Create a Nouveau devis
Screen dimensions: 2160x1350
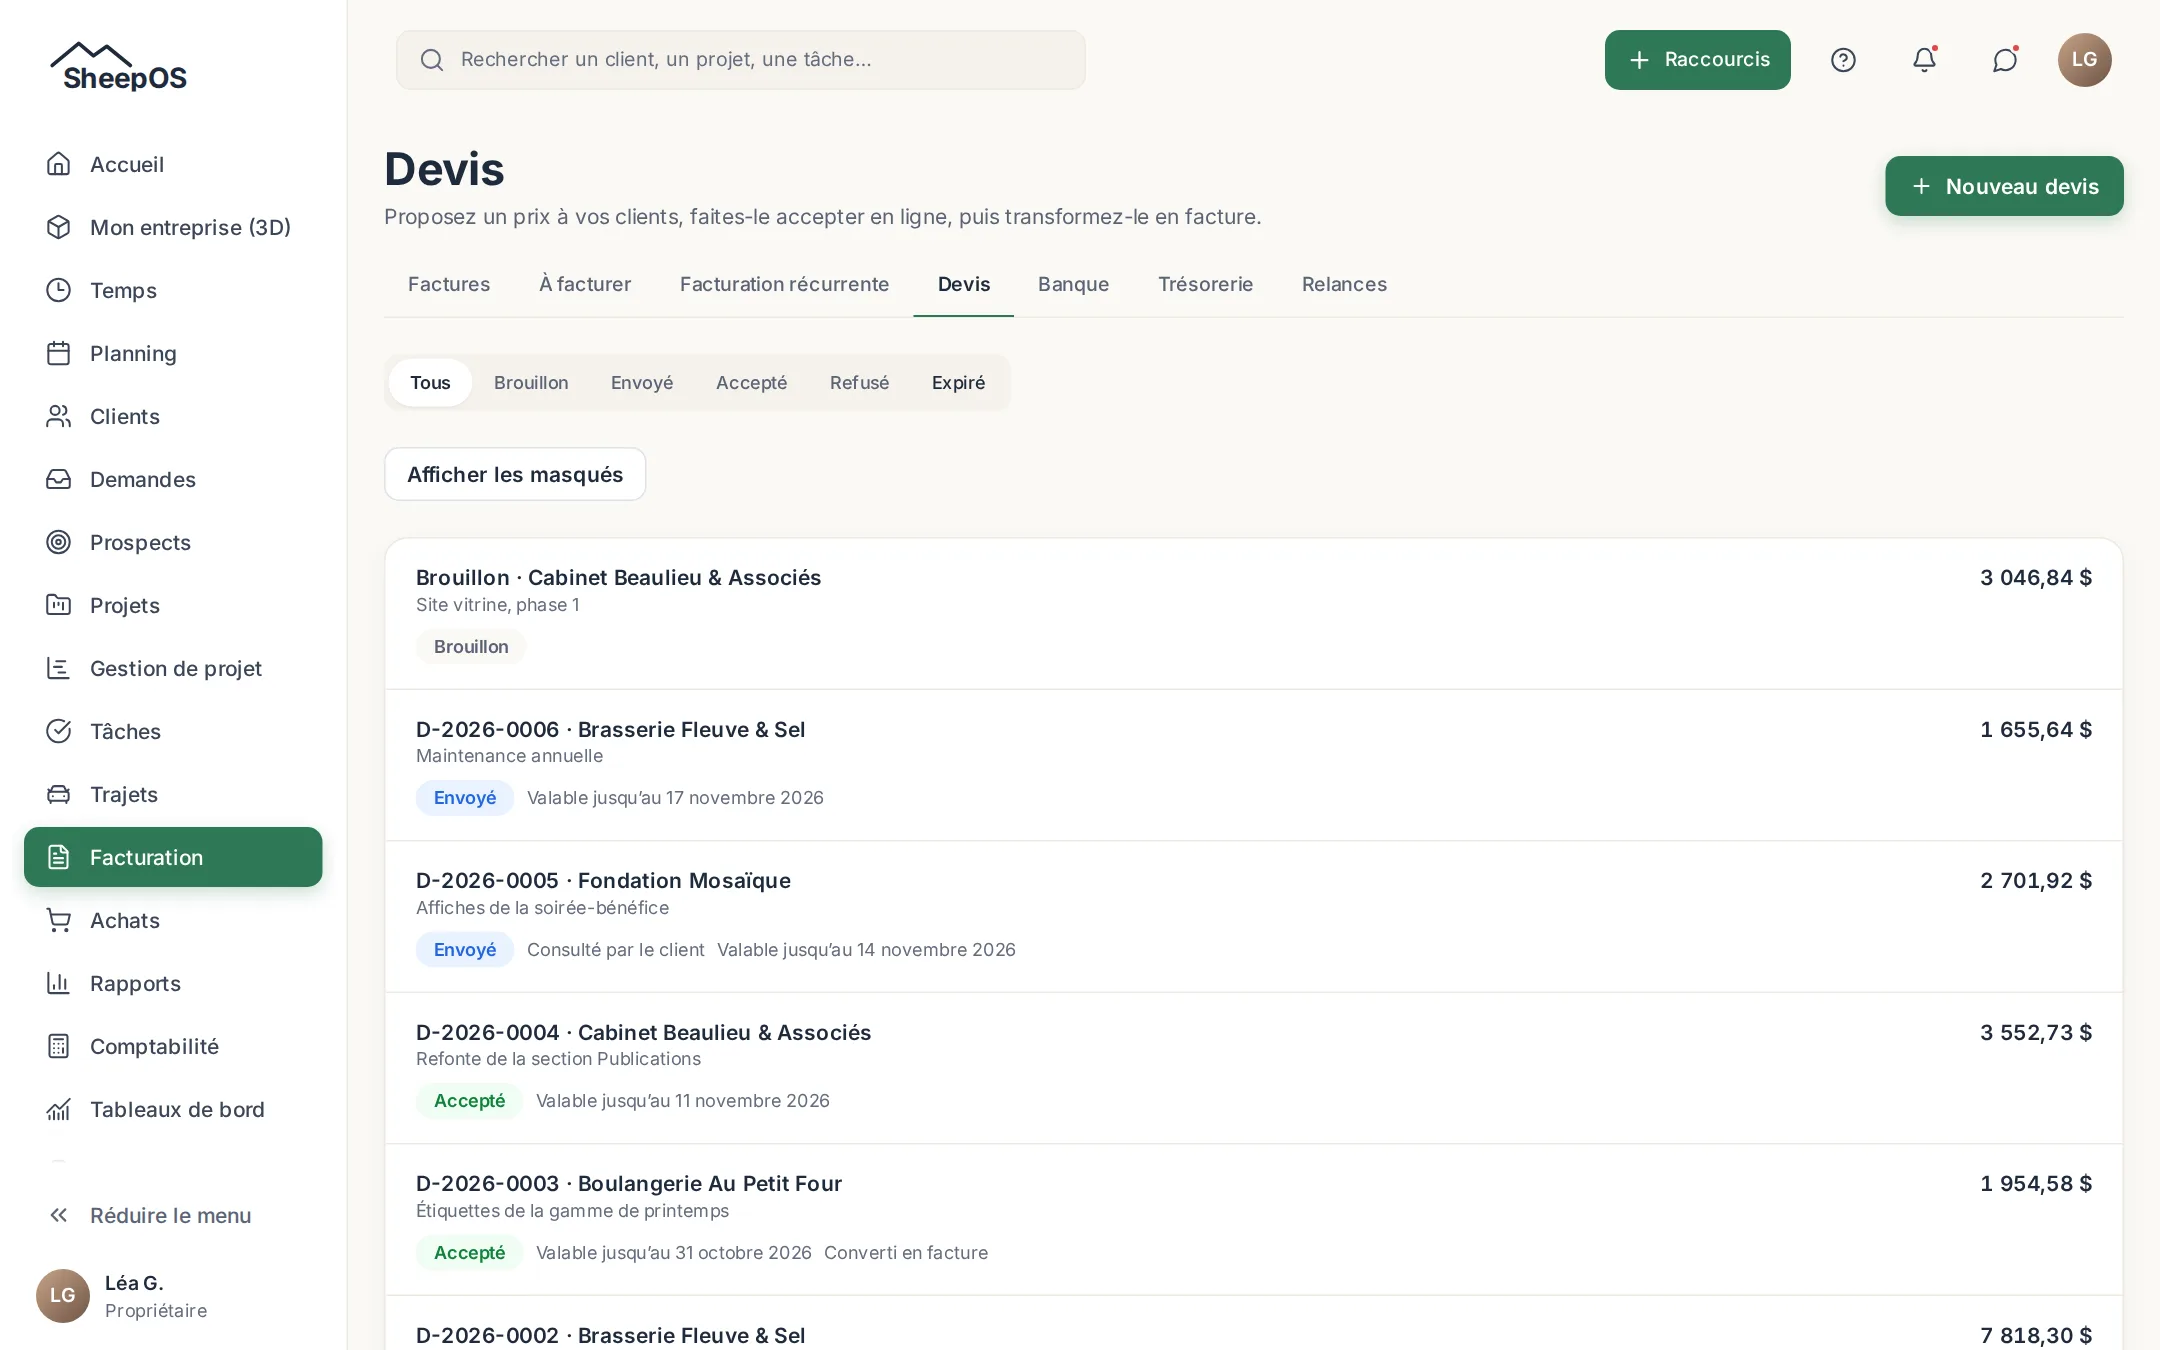(2004, 186)
